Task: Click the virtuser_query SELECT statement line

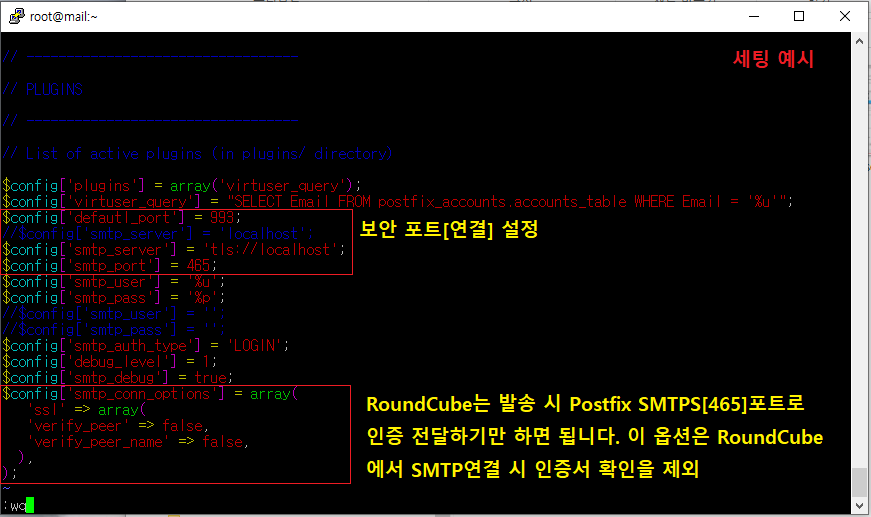Action: [398, 201]
